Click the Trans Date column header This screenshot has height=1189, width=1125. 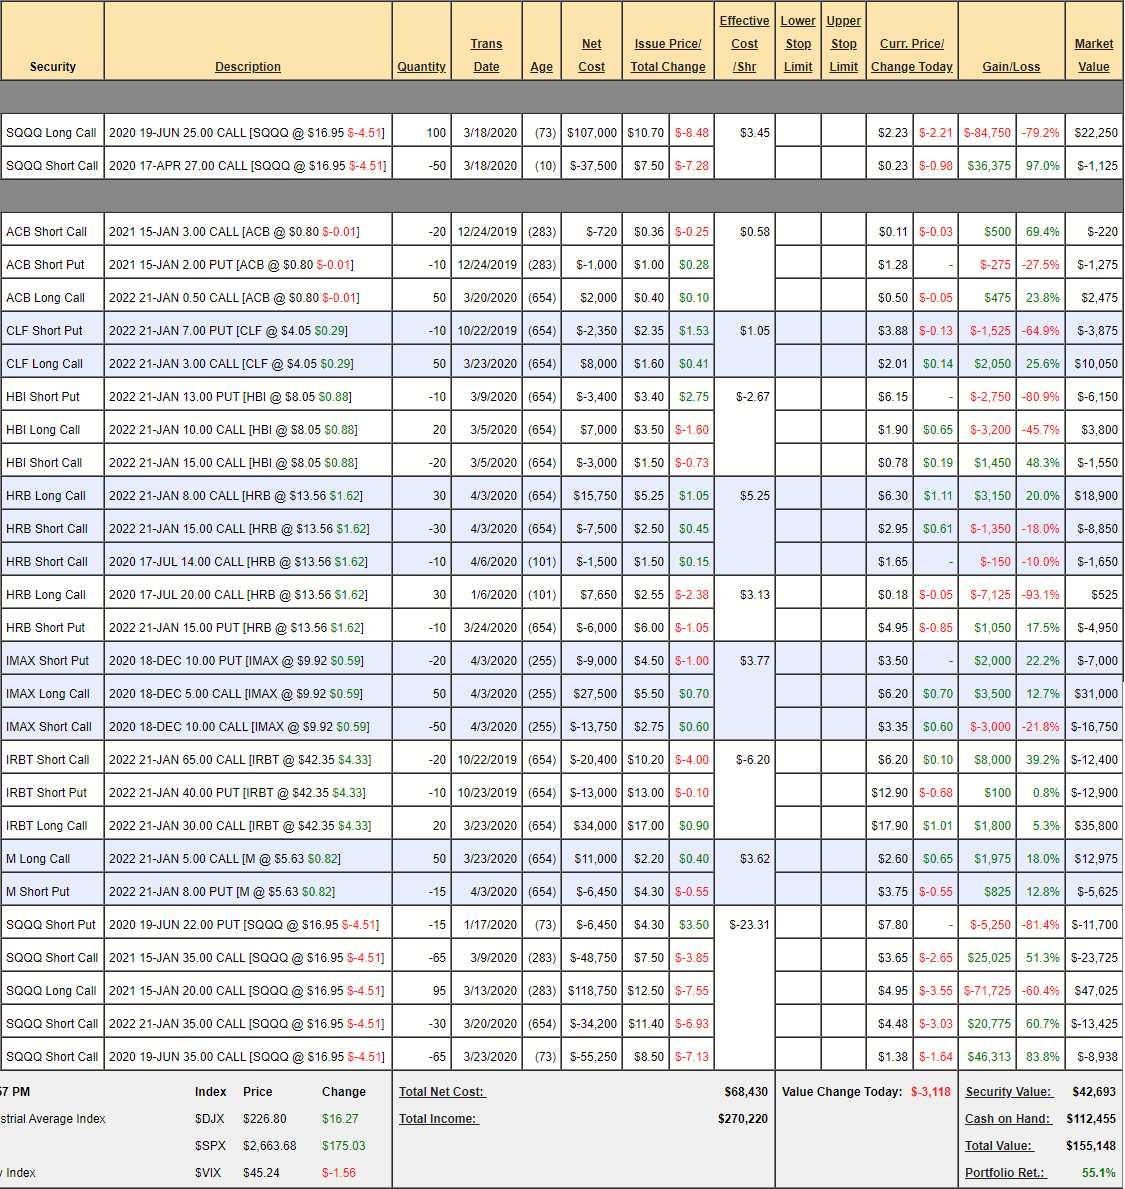[486, 55]
